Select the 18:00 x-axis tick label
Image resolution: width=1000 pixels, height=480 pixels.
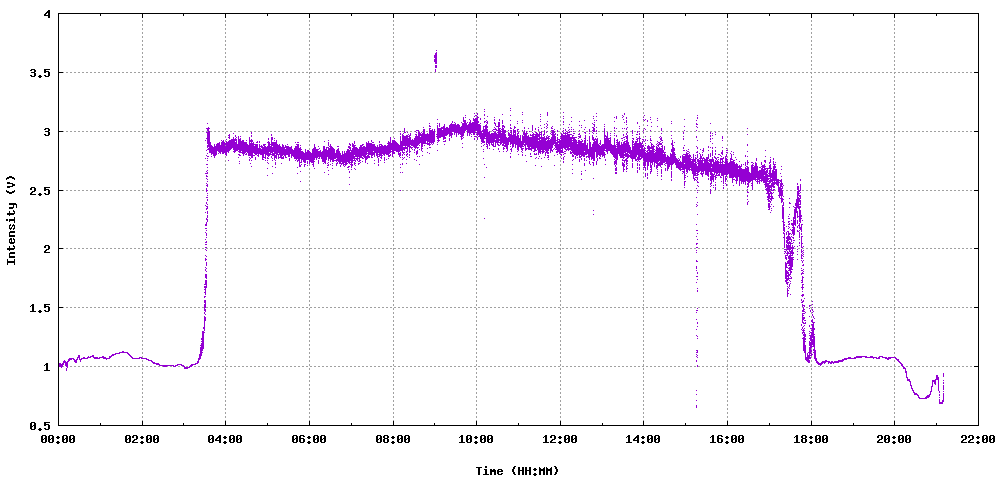point(811,439)
